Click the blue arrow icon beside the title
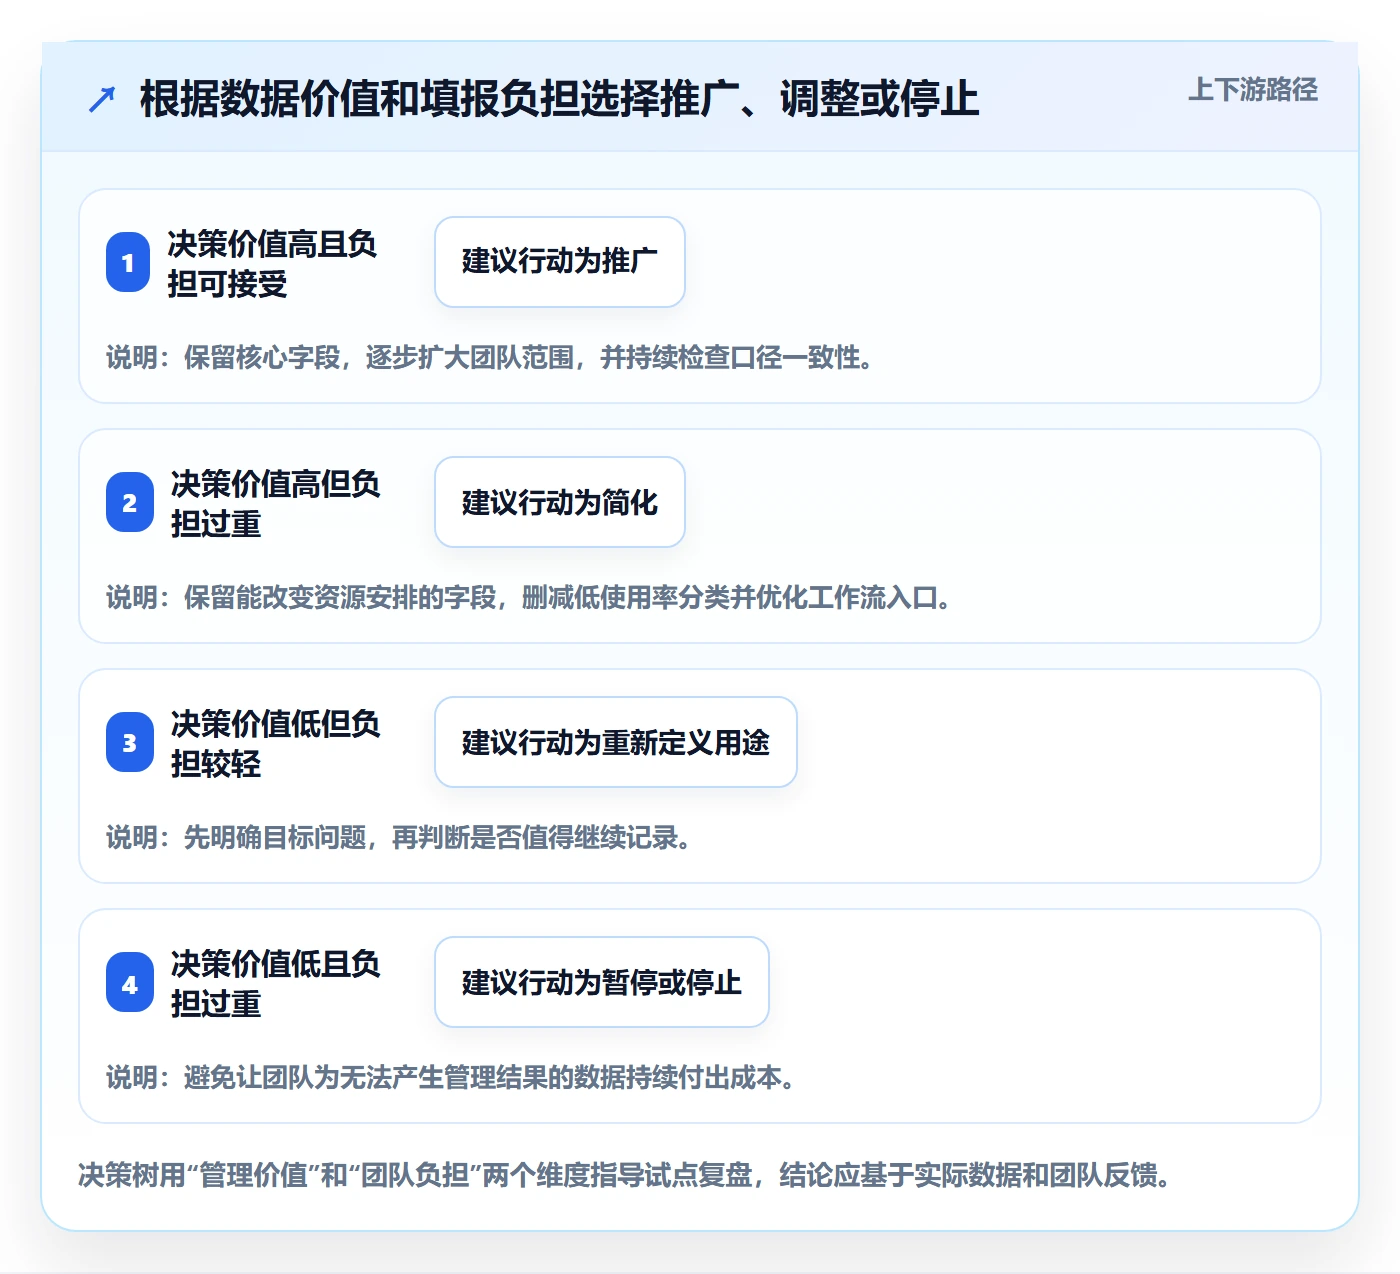This screenshot has height=1274, width=1400. (102, 99)
